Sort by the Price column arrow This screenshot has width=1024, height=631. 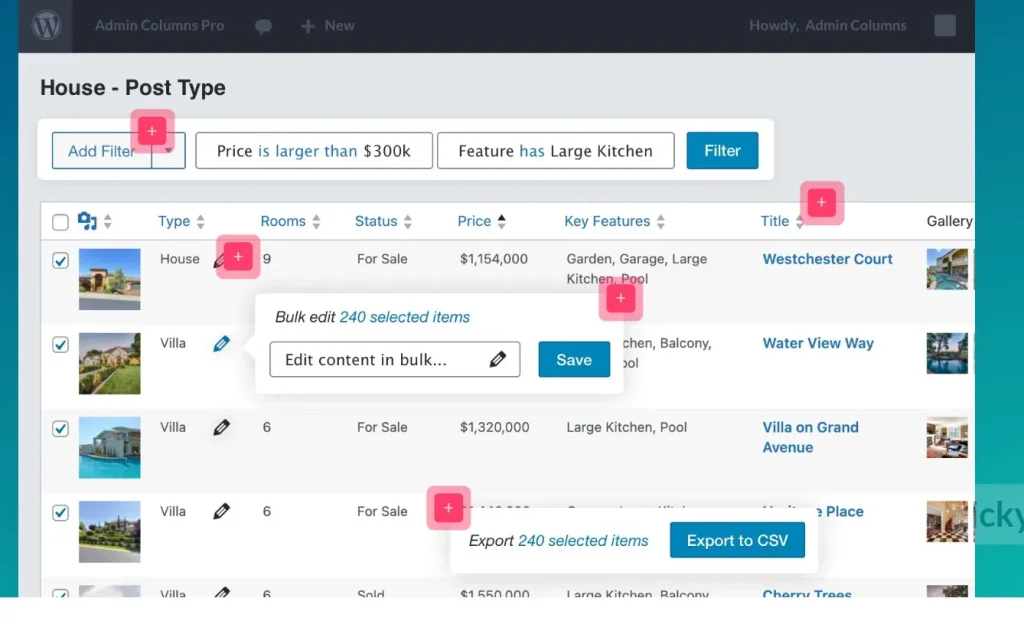pos(502,222)
